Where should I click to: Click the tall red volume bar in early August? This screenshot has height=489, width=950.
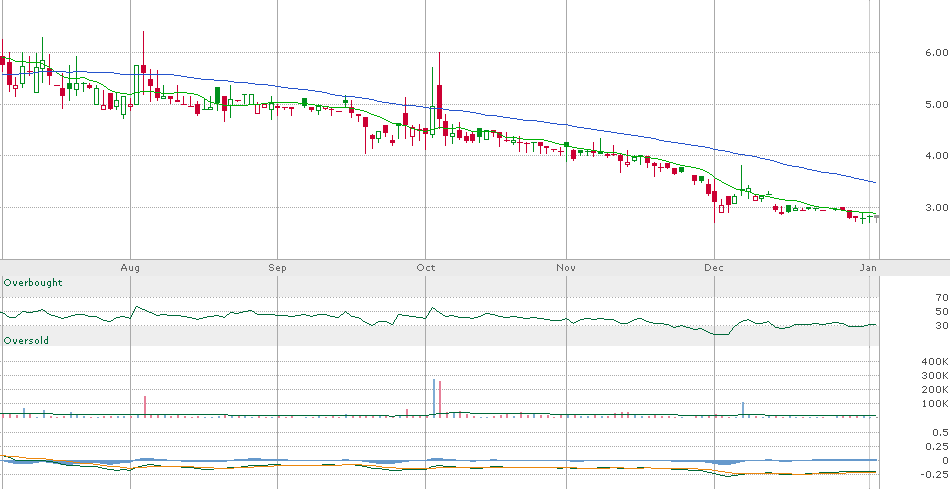click(145, 407)
